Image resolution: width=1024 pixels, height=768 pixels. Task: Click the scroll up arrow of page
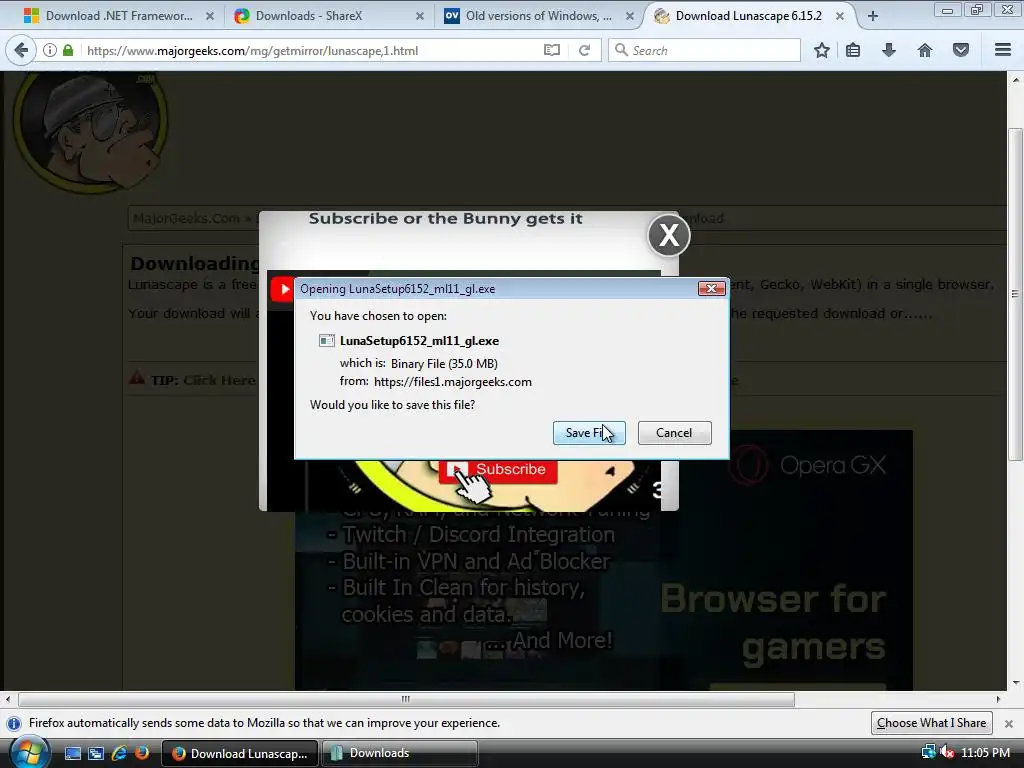pyautogui.click(x=1016, y=79)
